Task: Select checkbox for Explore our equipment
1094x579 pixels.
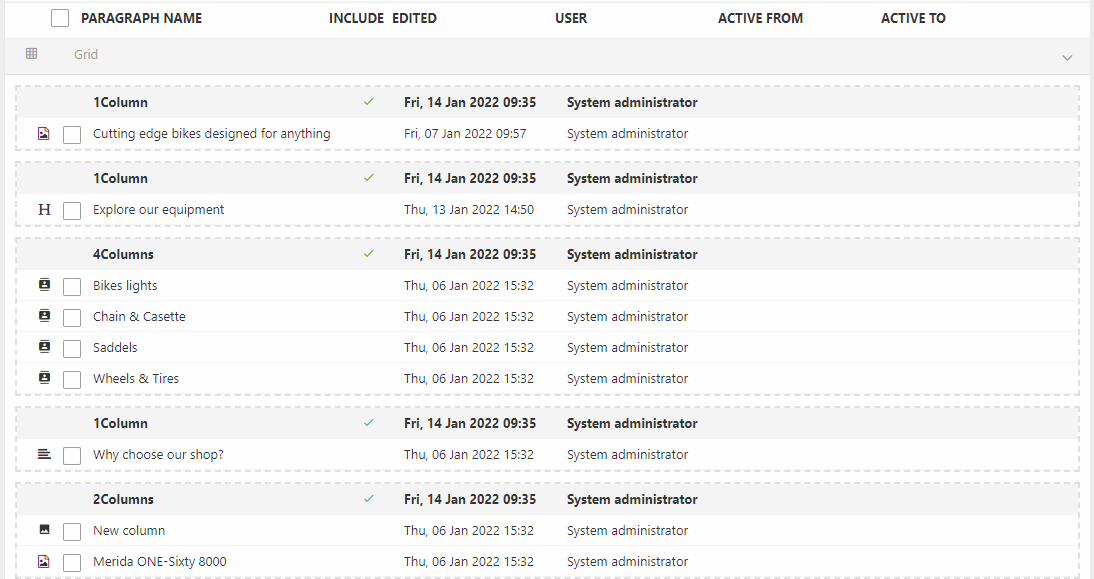Action: point(72,211)
